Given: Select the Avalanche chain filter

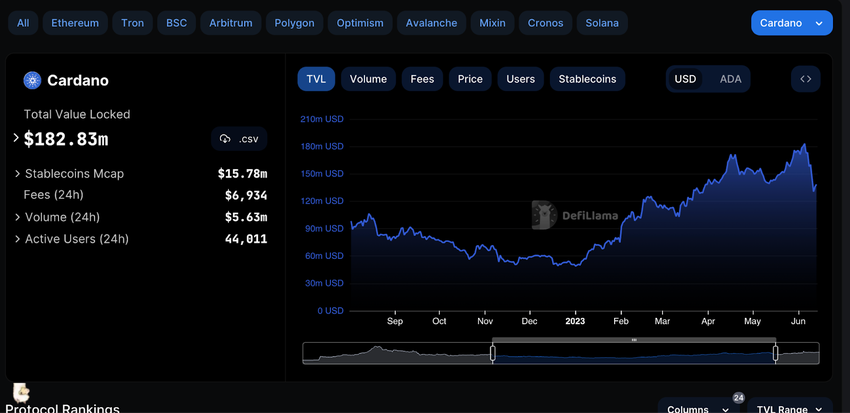Looking at the screenshot, I should [432, 23].
